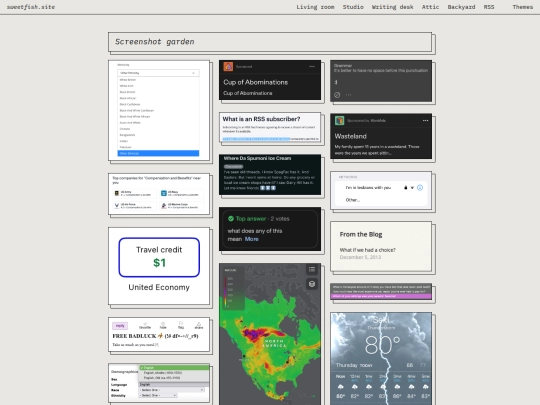Viewport: 540px width, 405px height.
Task: Click the Screenshot garden heading box
Action: [x=270, y=42]
